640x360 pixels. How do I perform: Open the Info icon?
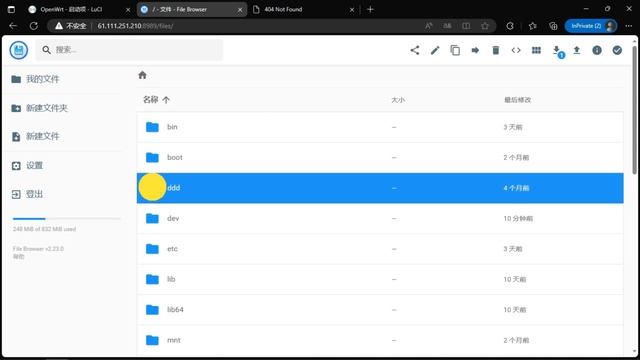597,50
